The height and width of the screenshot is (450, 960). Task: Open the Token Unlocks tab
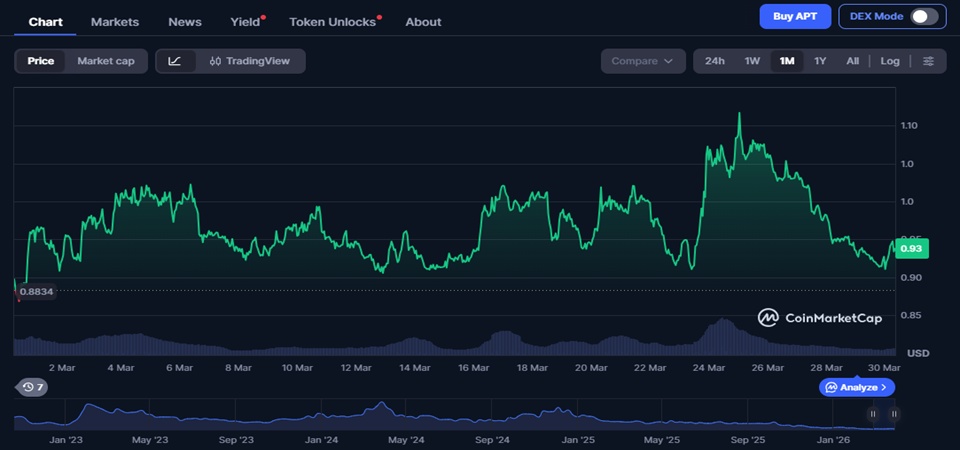click(x=332, y=22)
